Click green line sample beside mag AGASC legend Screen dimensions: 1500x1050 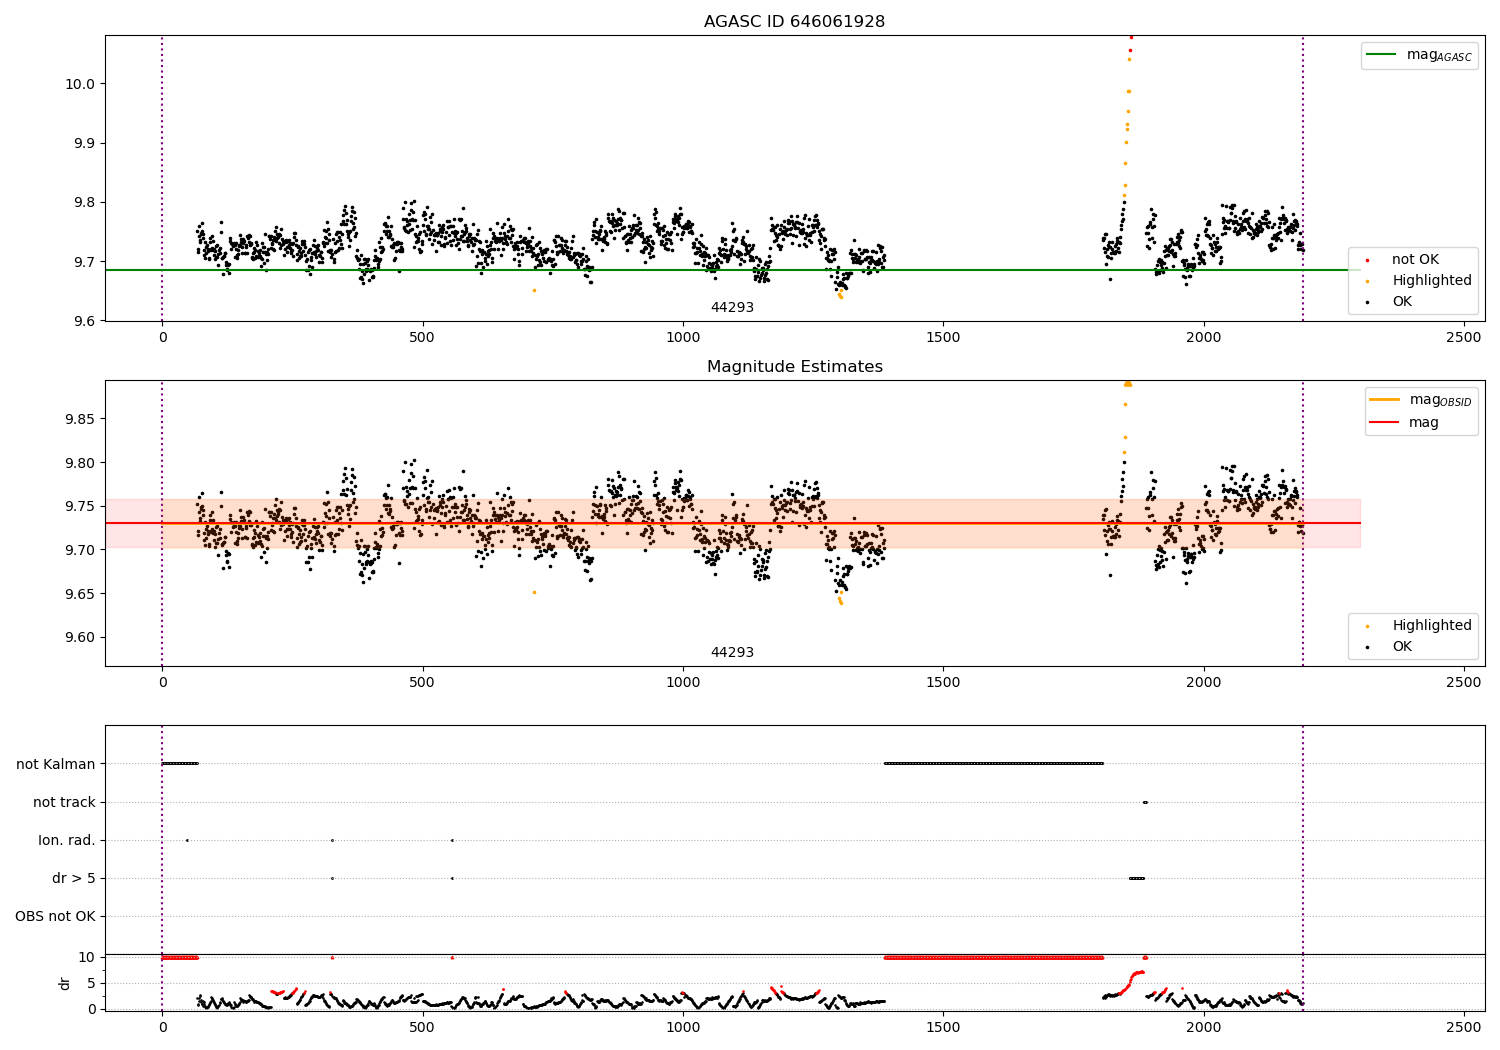point(1381,55)
